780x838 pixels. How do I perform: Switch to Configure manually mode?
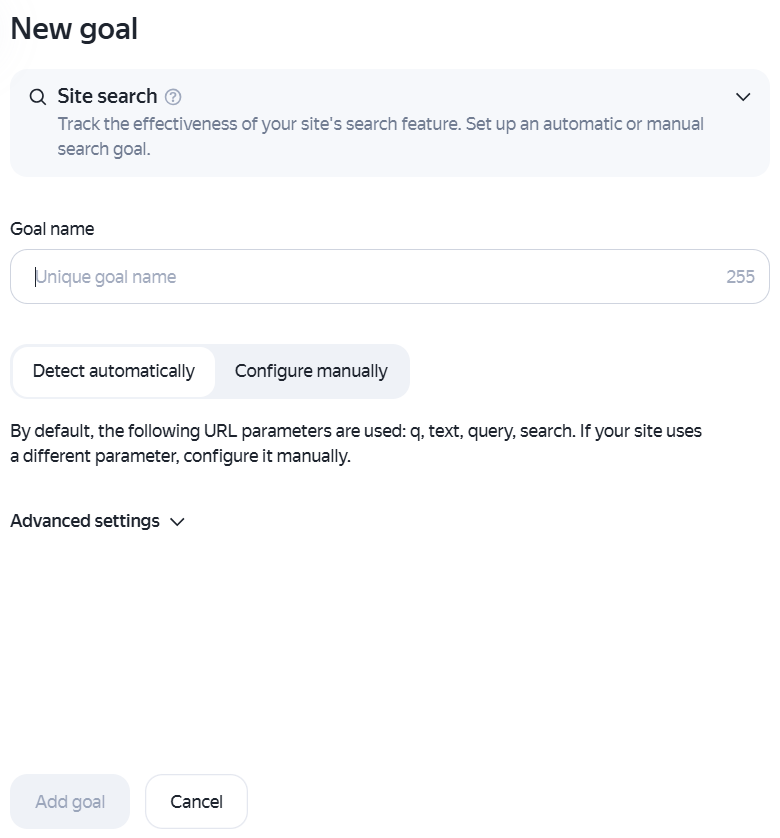click(x=311, y=371)
